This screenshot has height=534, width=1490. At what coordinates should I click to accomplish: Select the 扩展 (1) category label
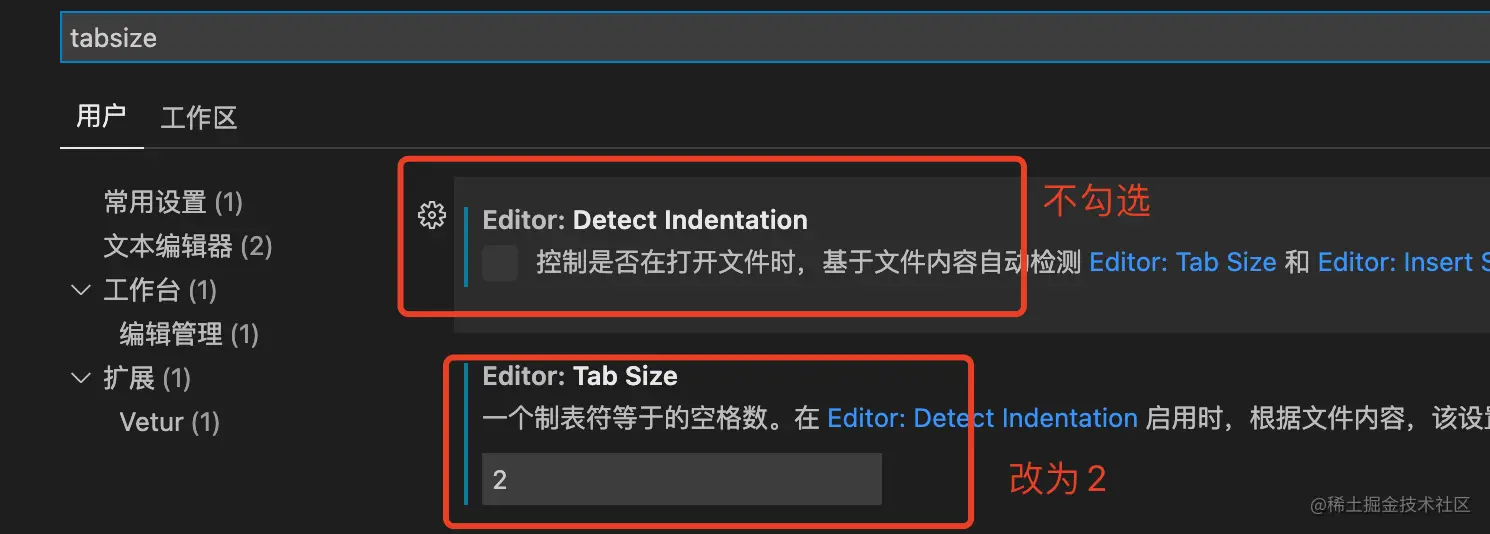tap(147, 378)
